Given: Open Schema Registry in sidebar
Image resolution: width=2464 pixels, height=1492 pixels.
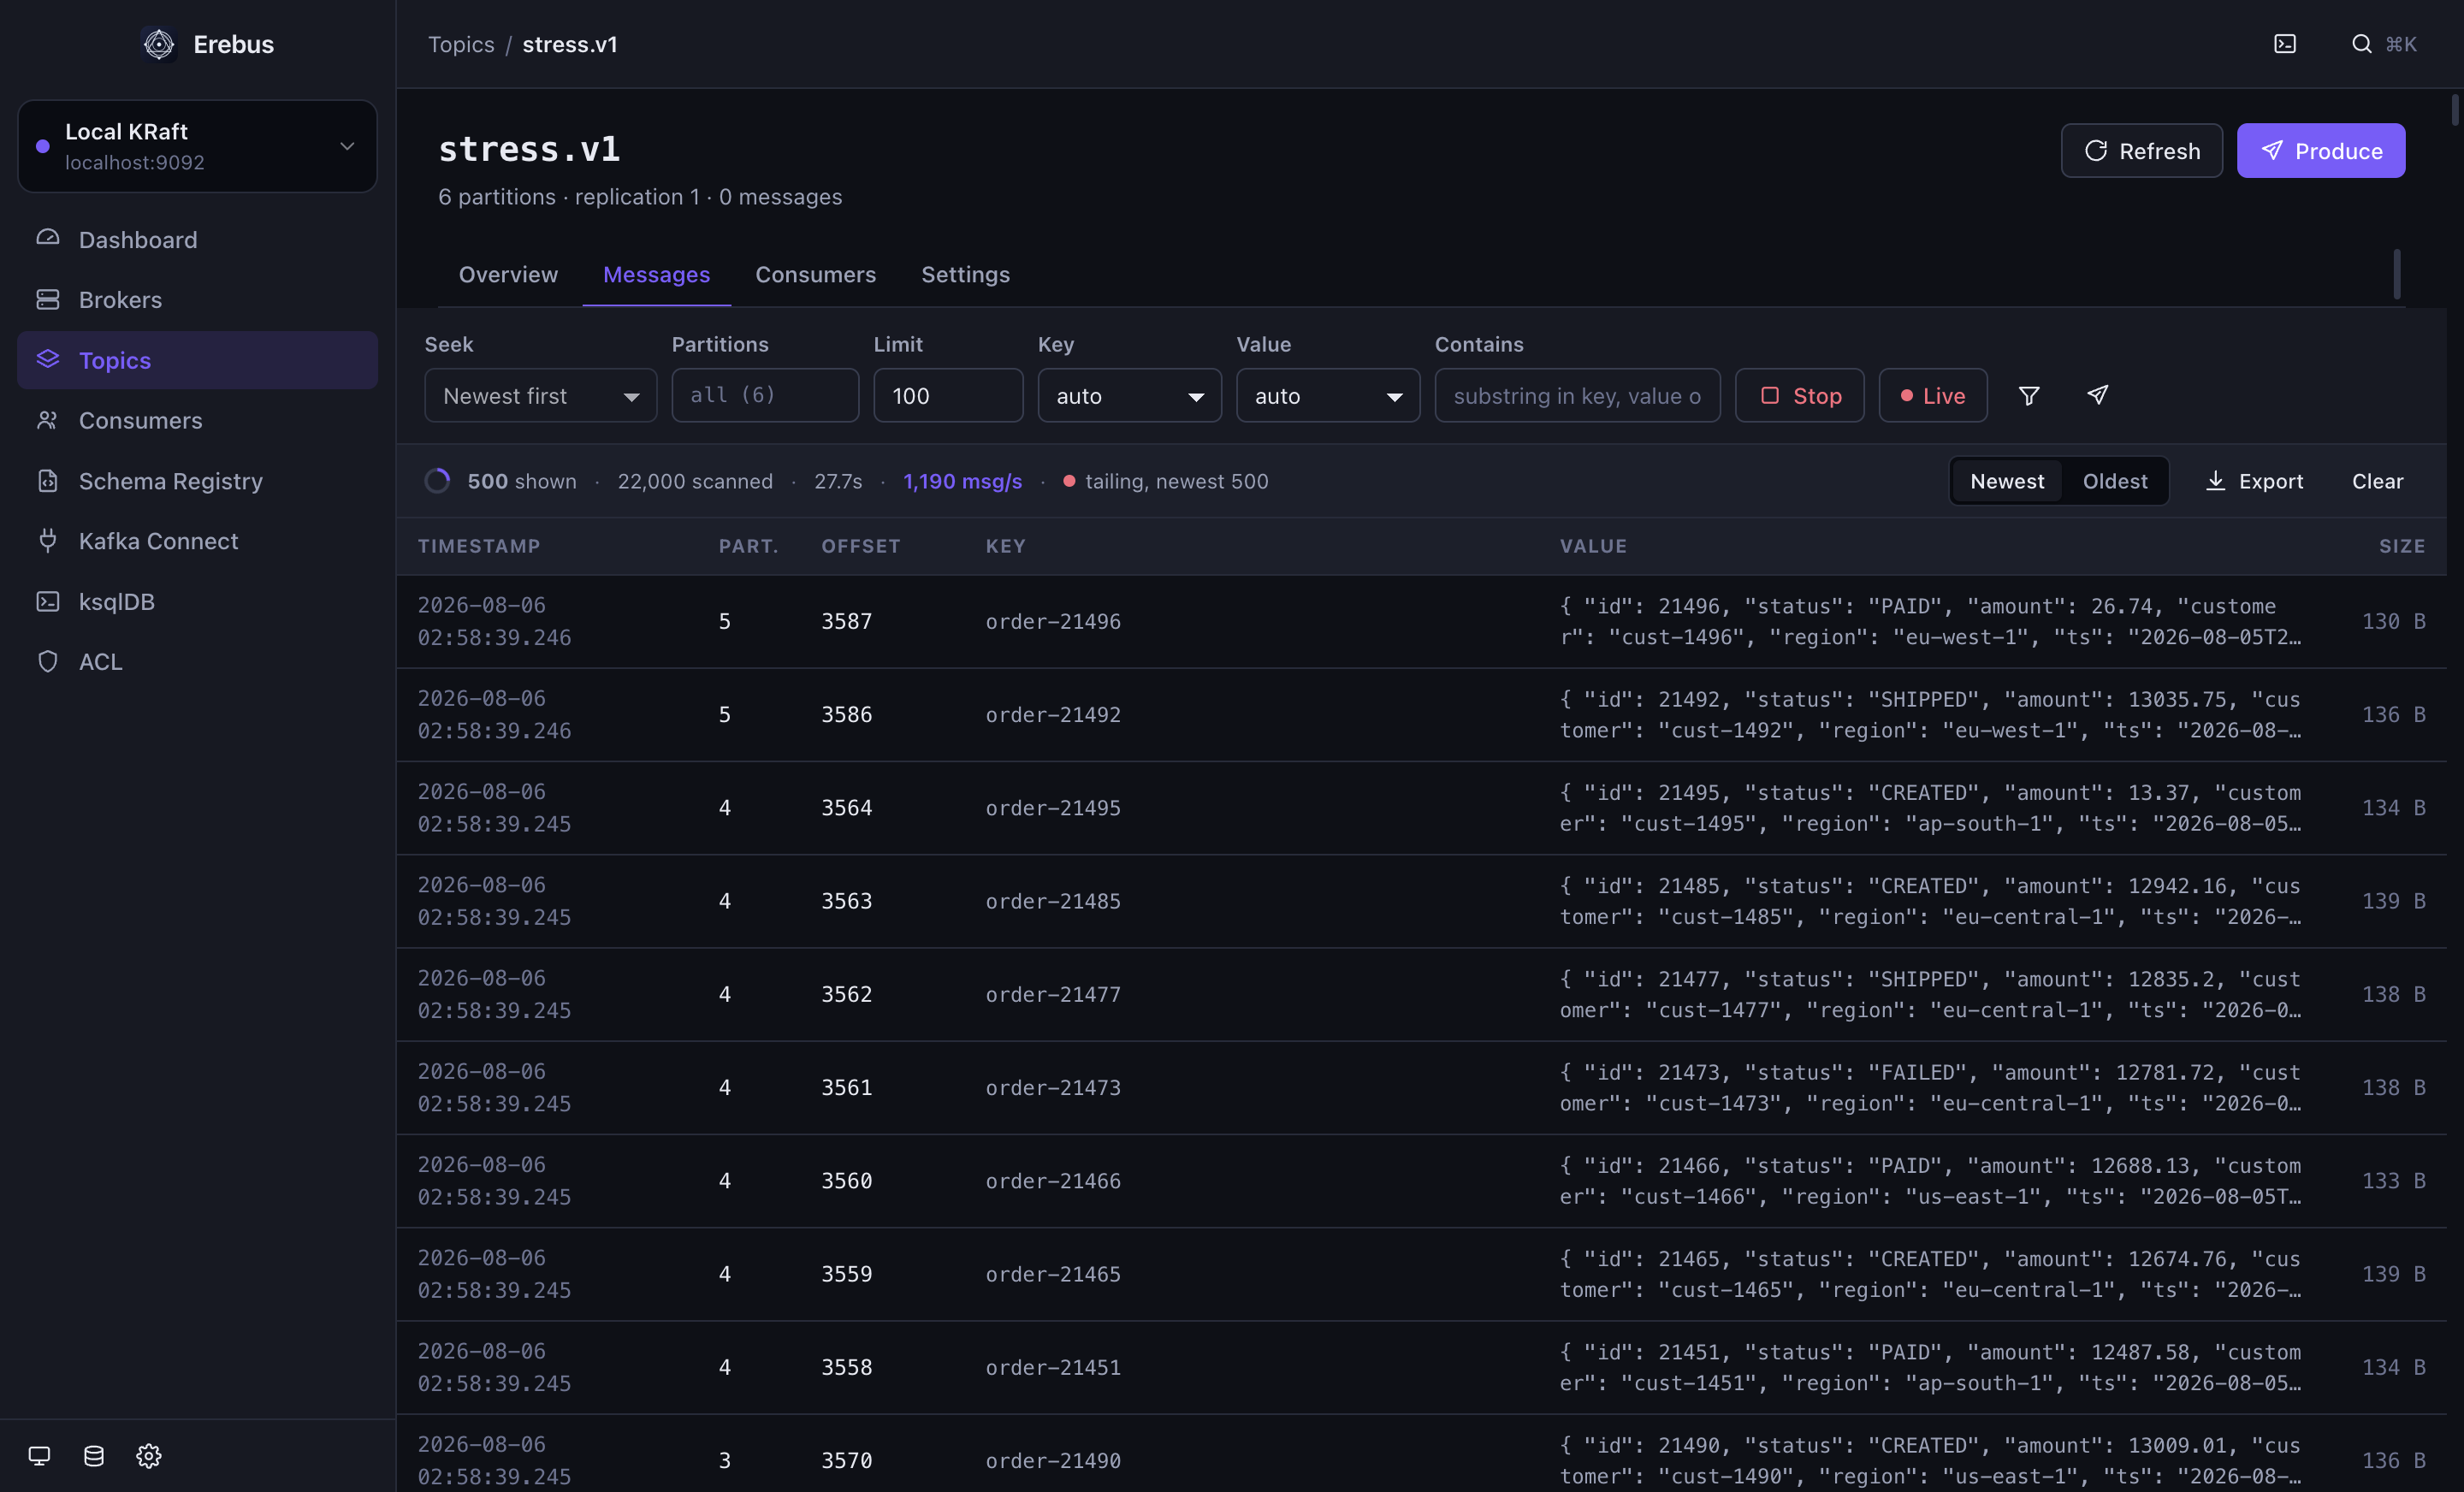Looking at the screenshot, I should [x=197, y=480].
